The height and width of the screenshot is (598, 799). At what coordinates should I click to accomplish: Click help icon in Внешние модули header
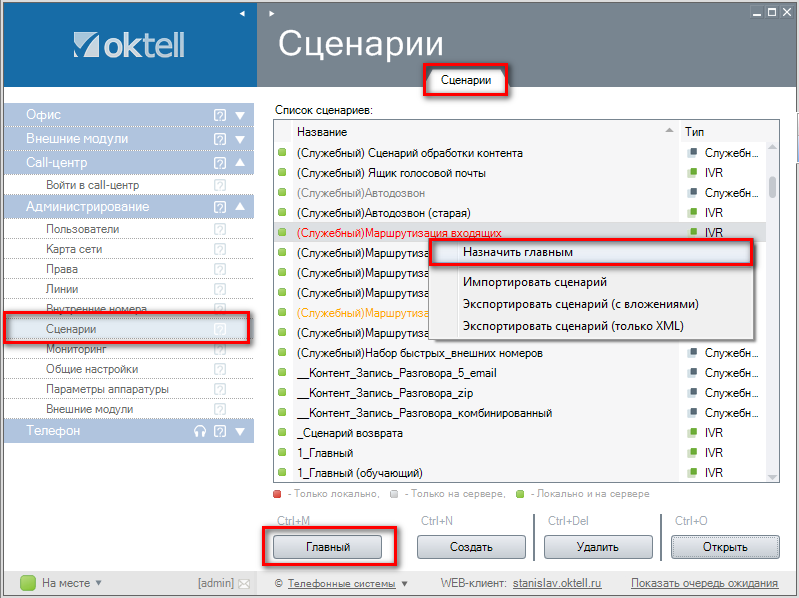[220, 139]
